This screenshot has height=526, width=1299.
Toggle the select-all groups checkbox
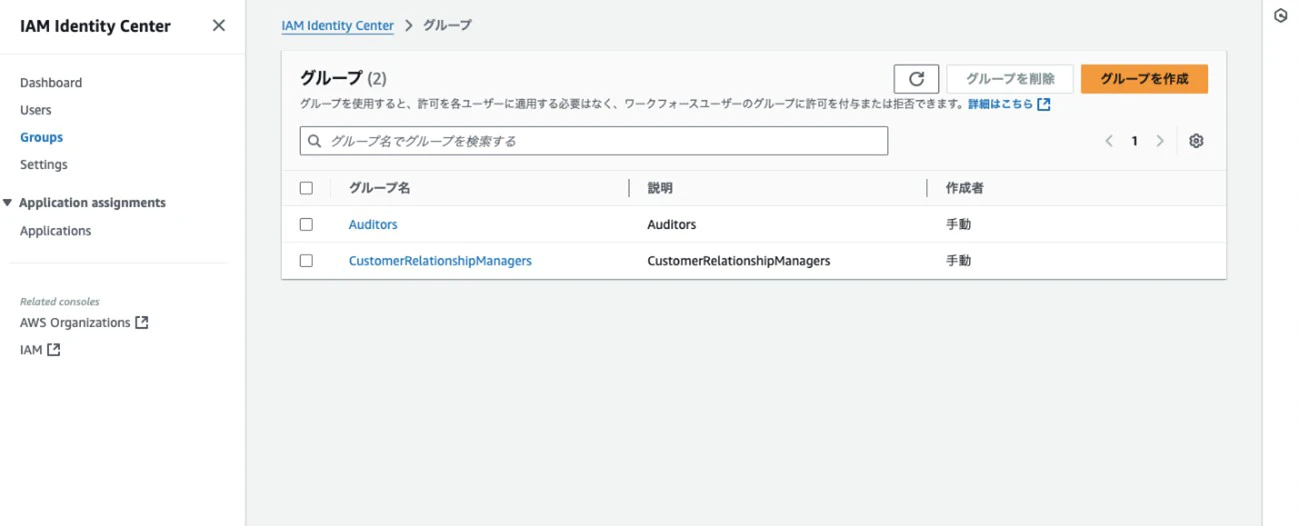306,188
